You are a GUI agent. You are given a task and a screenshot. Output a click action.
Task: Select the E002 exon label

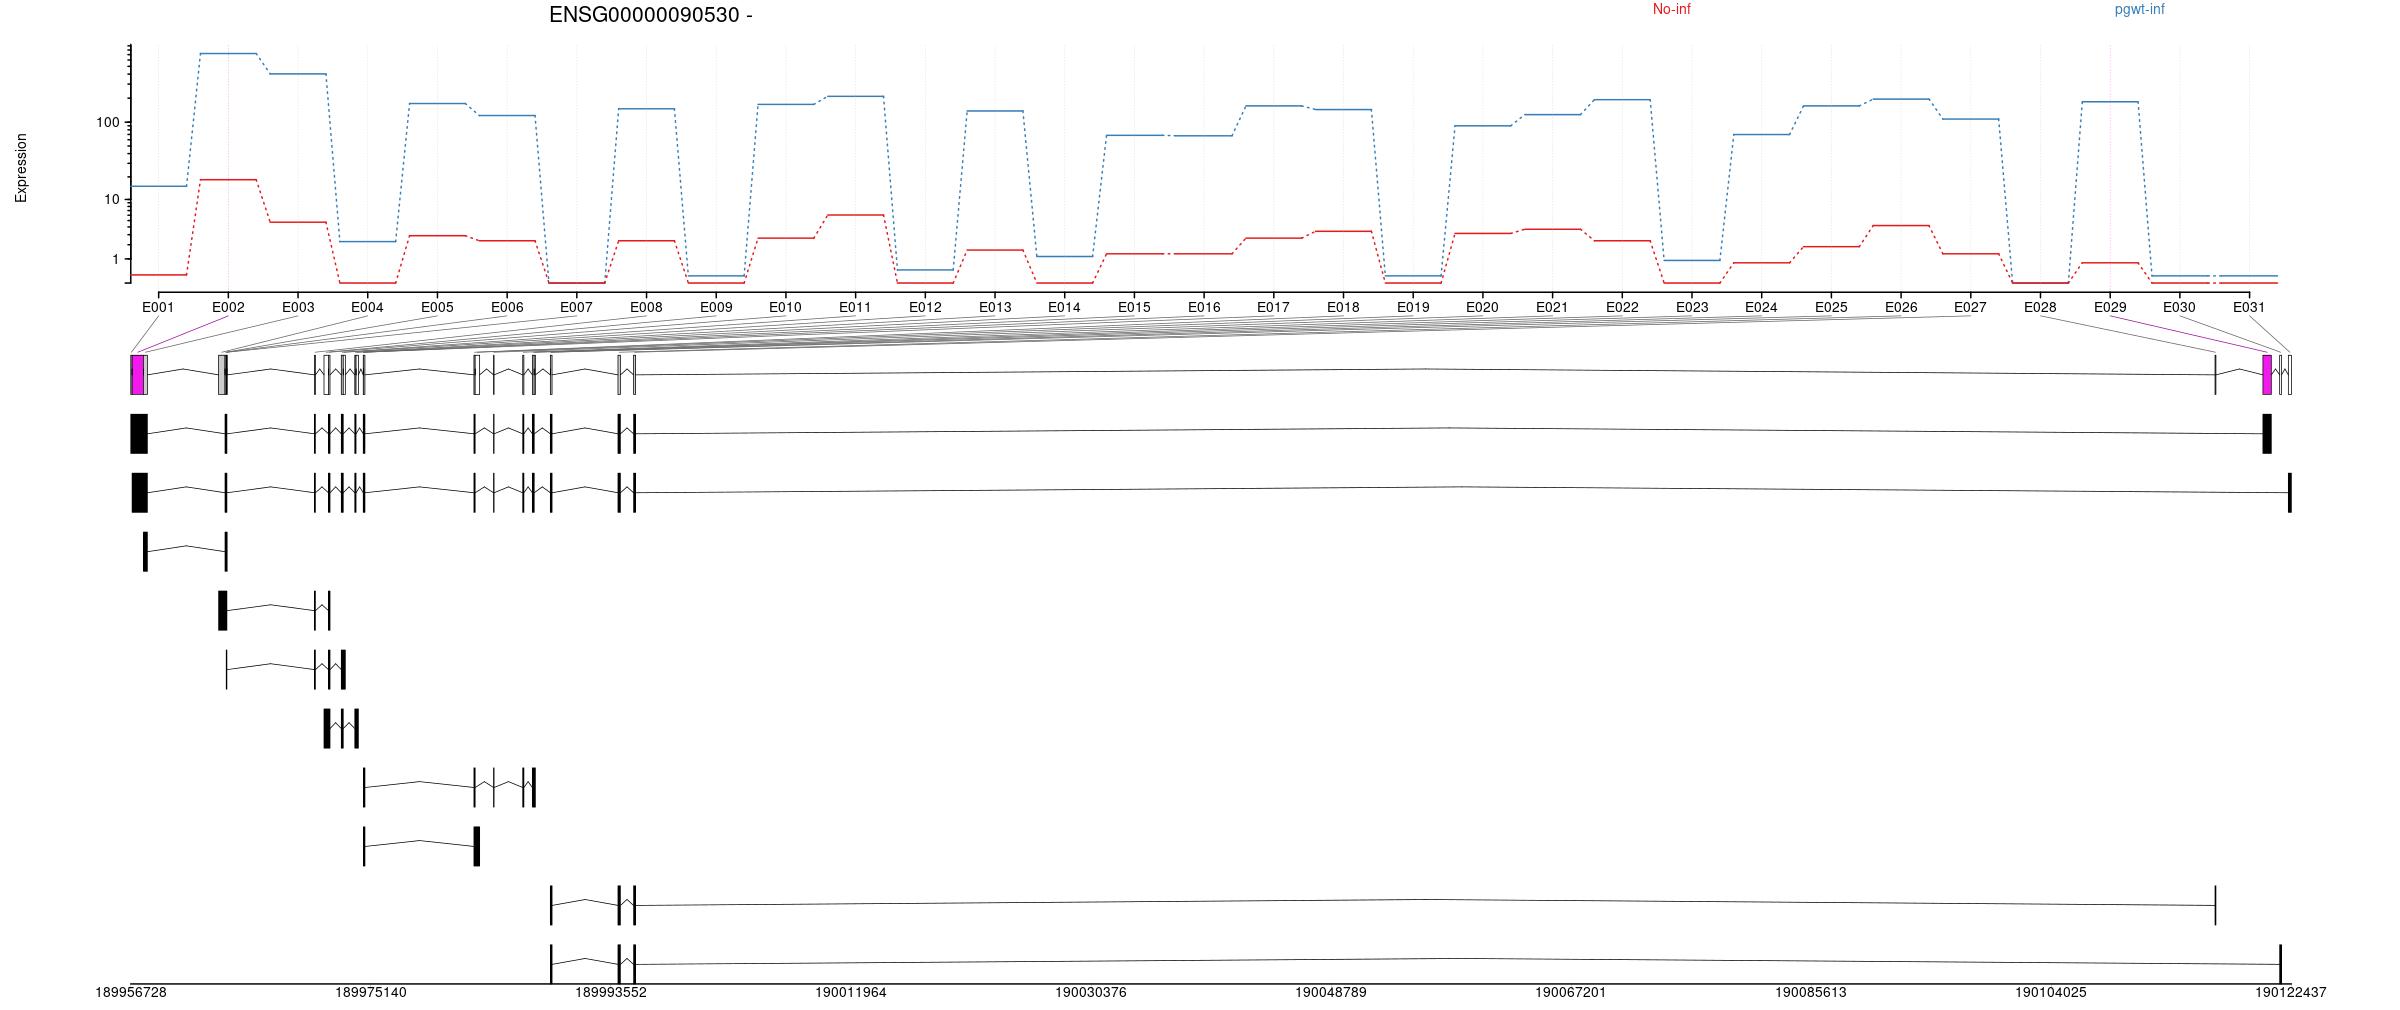(x=228, y=308)
